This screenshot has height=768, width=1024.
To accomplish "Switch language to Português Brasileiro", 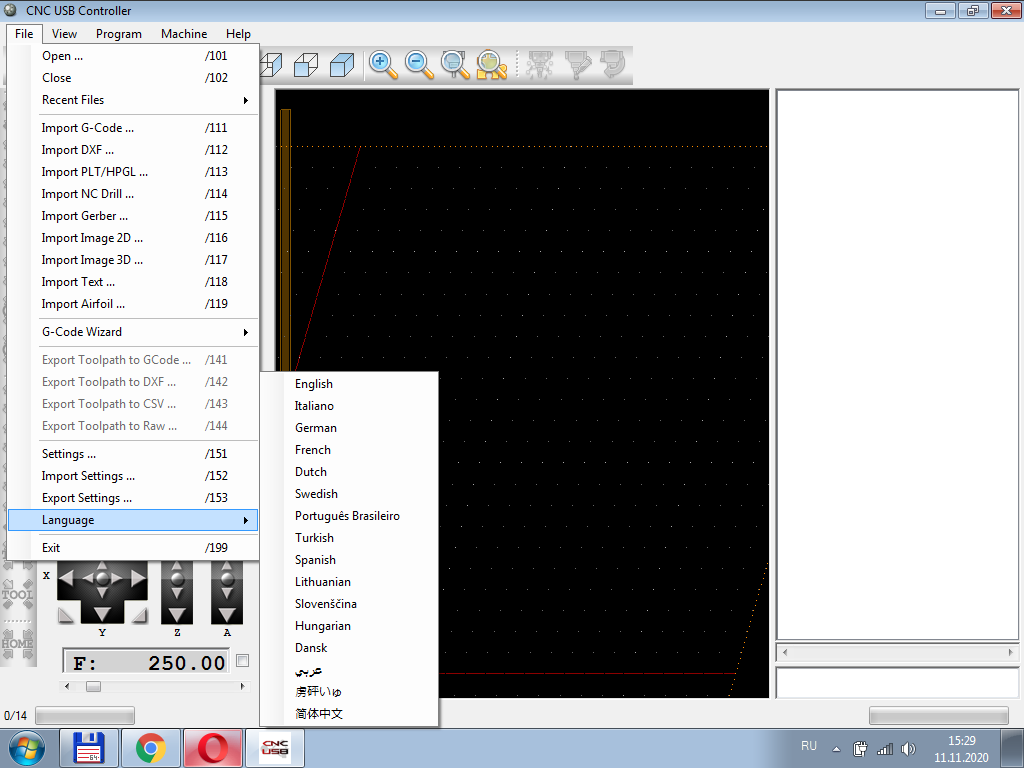I will 349,516.
